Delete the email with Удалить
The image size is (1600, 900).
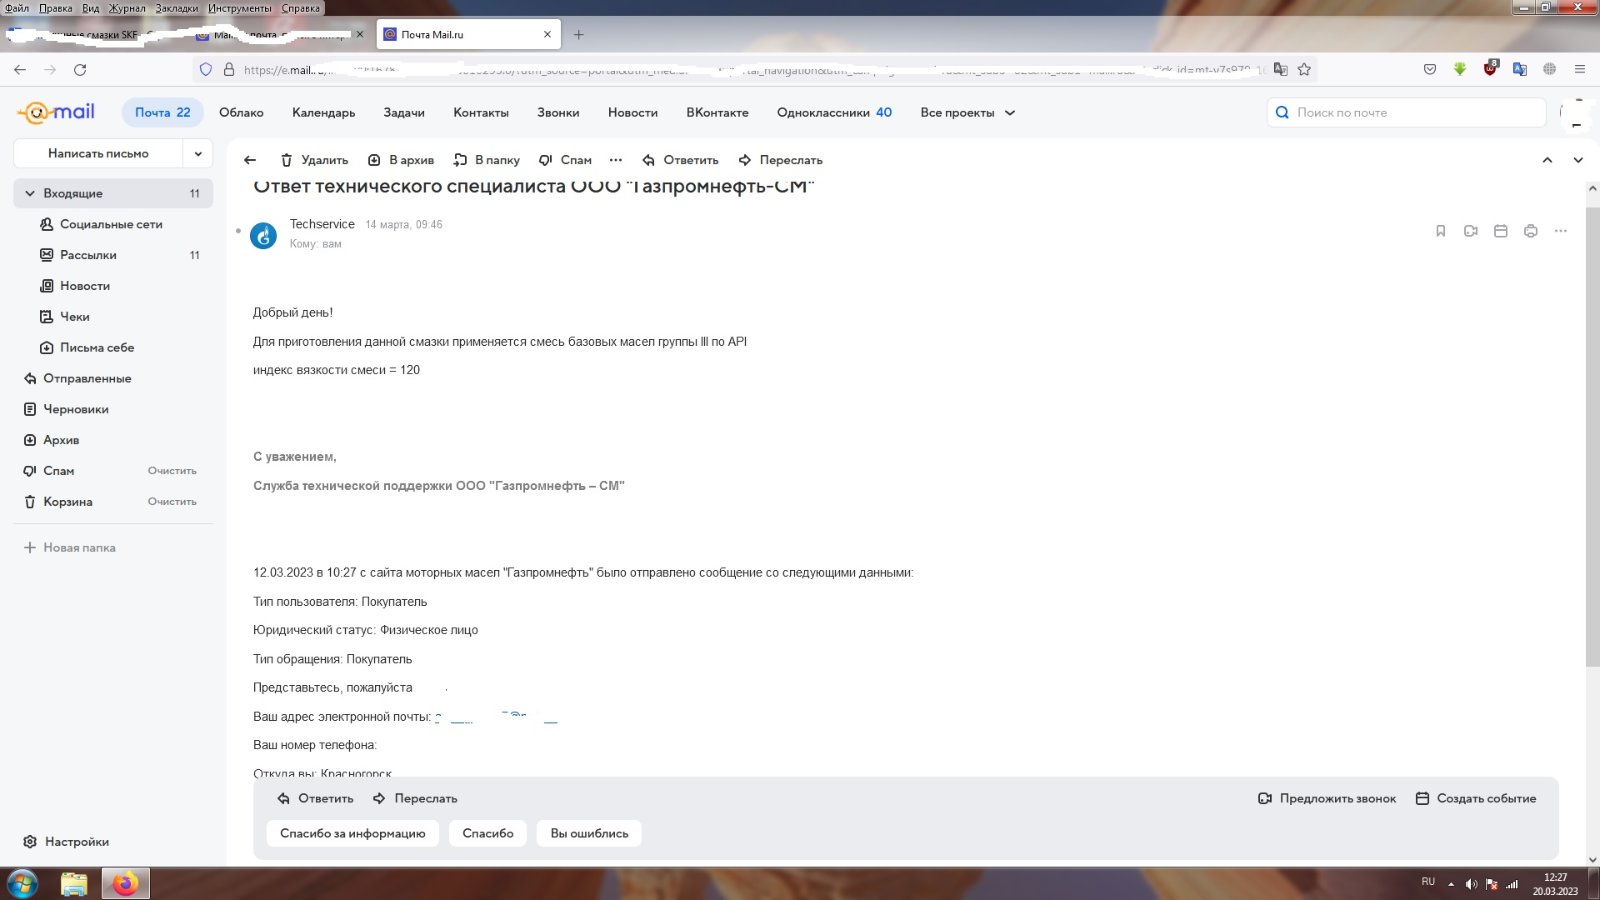click(x=314, y=160)
